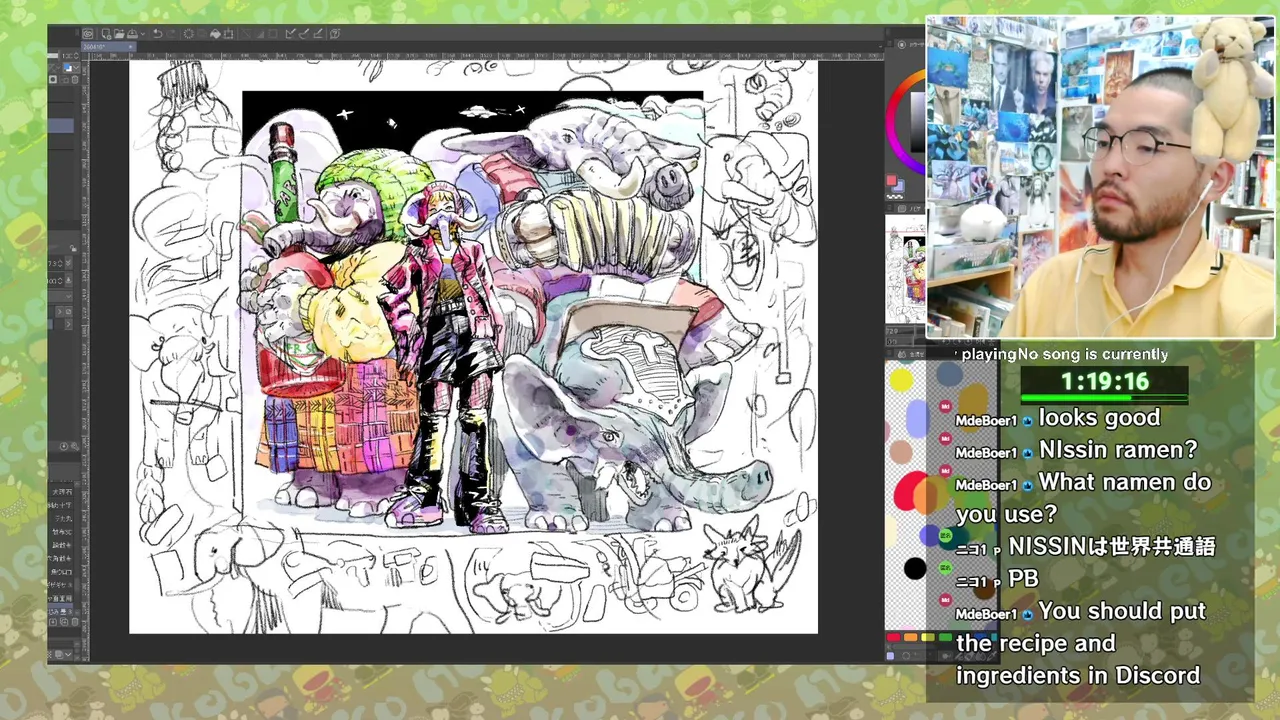Screen dimensions: 1280x720
Task: Open the Clip Studio logo button
Action: tap(87, 34)
